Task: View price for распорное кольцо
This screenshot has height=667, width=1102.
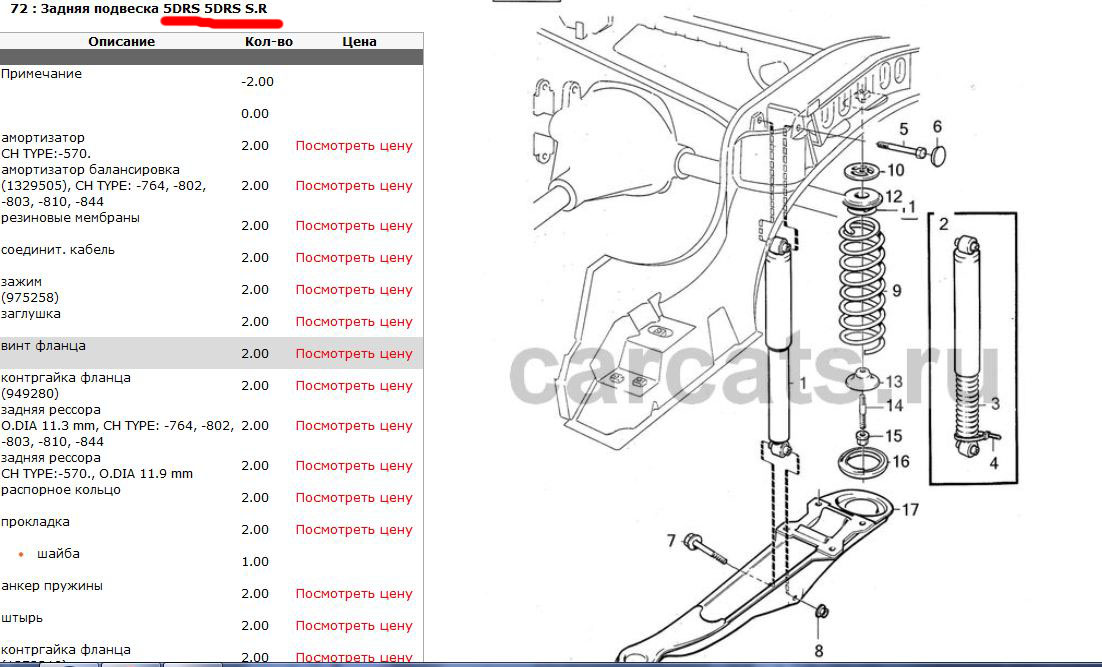Action: coord(353,498)
